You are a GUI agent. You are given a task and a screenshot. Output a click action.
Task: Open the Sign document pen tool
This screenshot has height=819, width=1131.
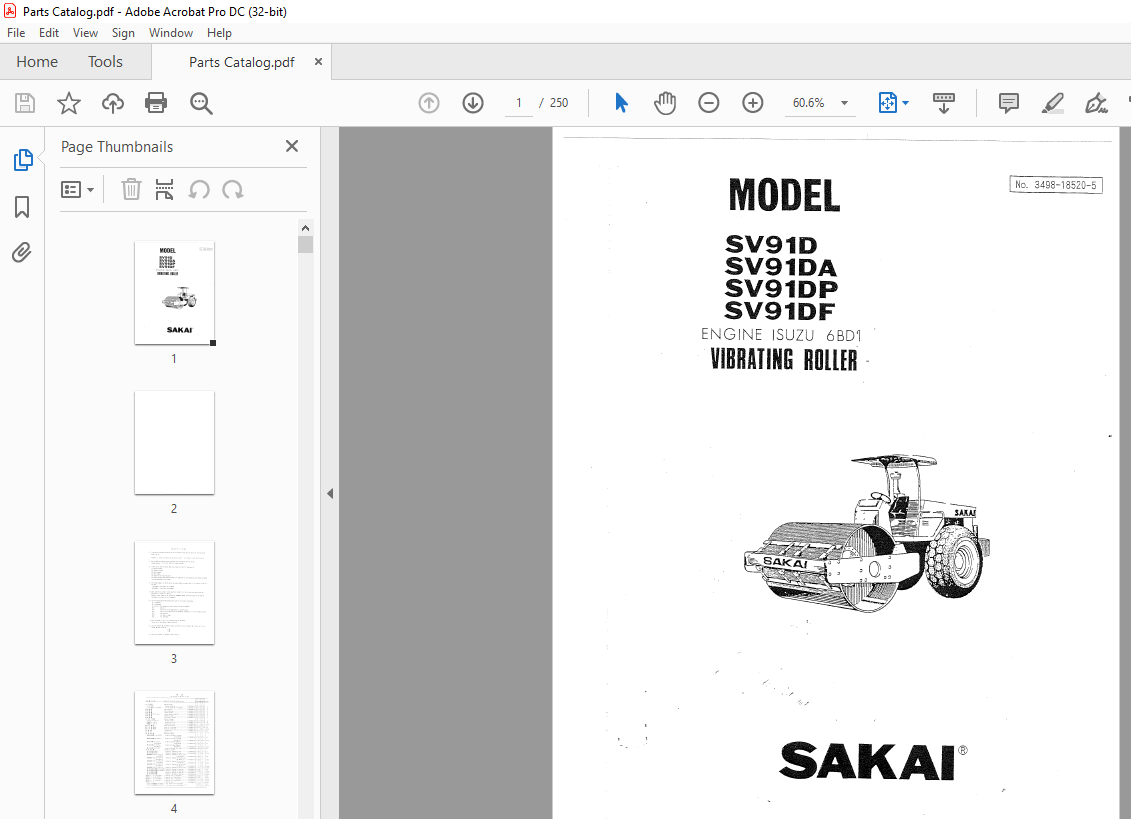coord(1096,103)
